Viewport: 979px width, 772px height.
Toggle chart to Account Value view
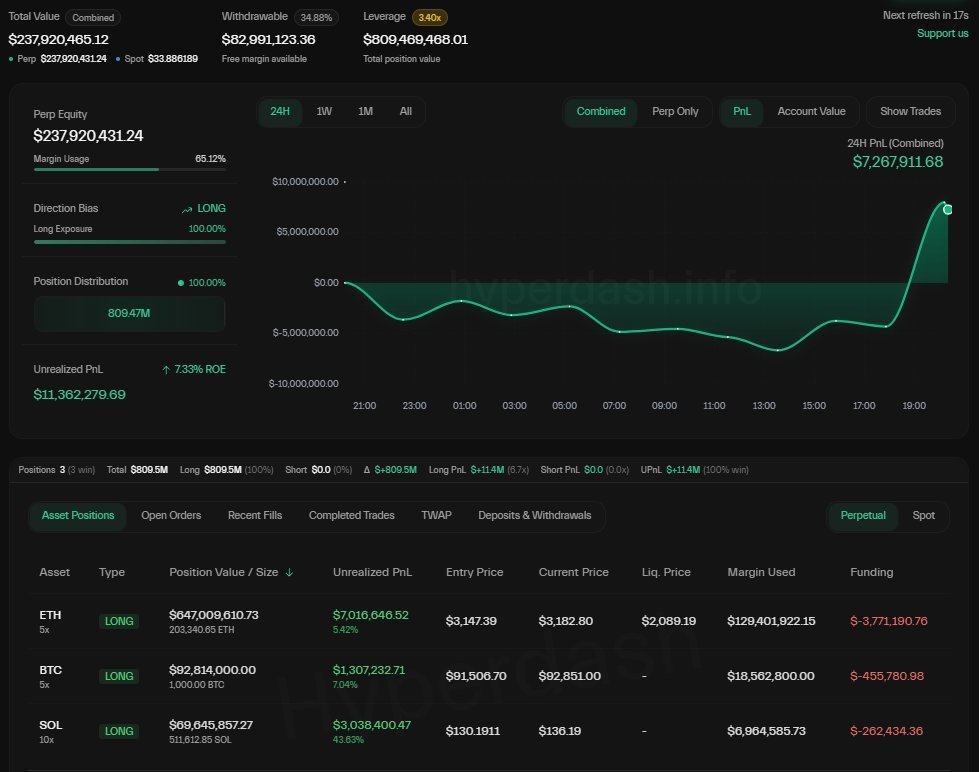(x=811, y=112)
